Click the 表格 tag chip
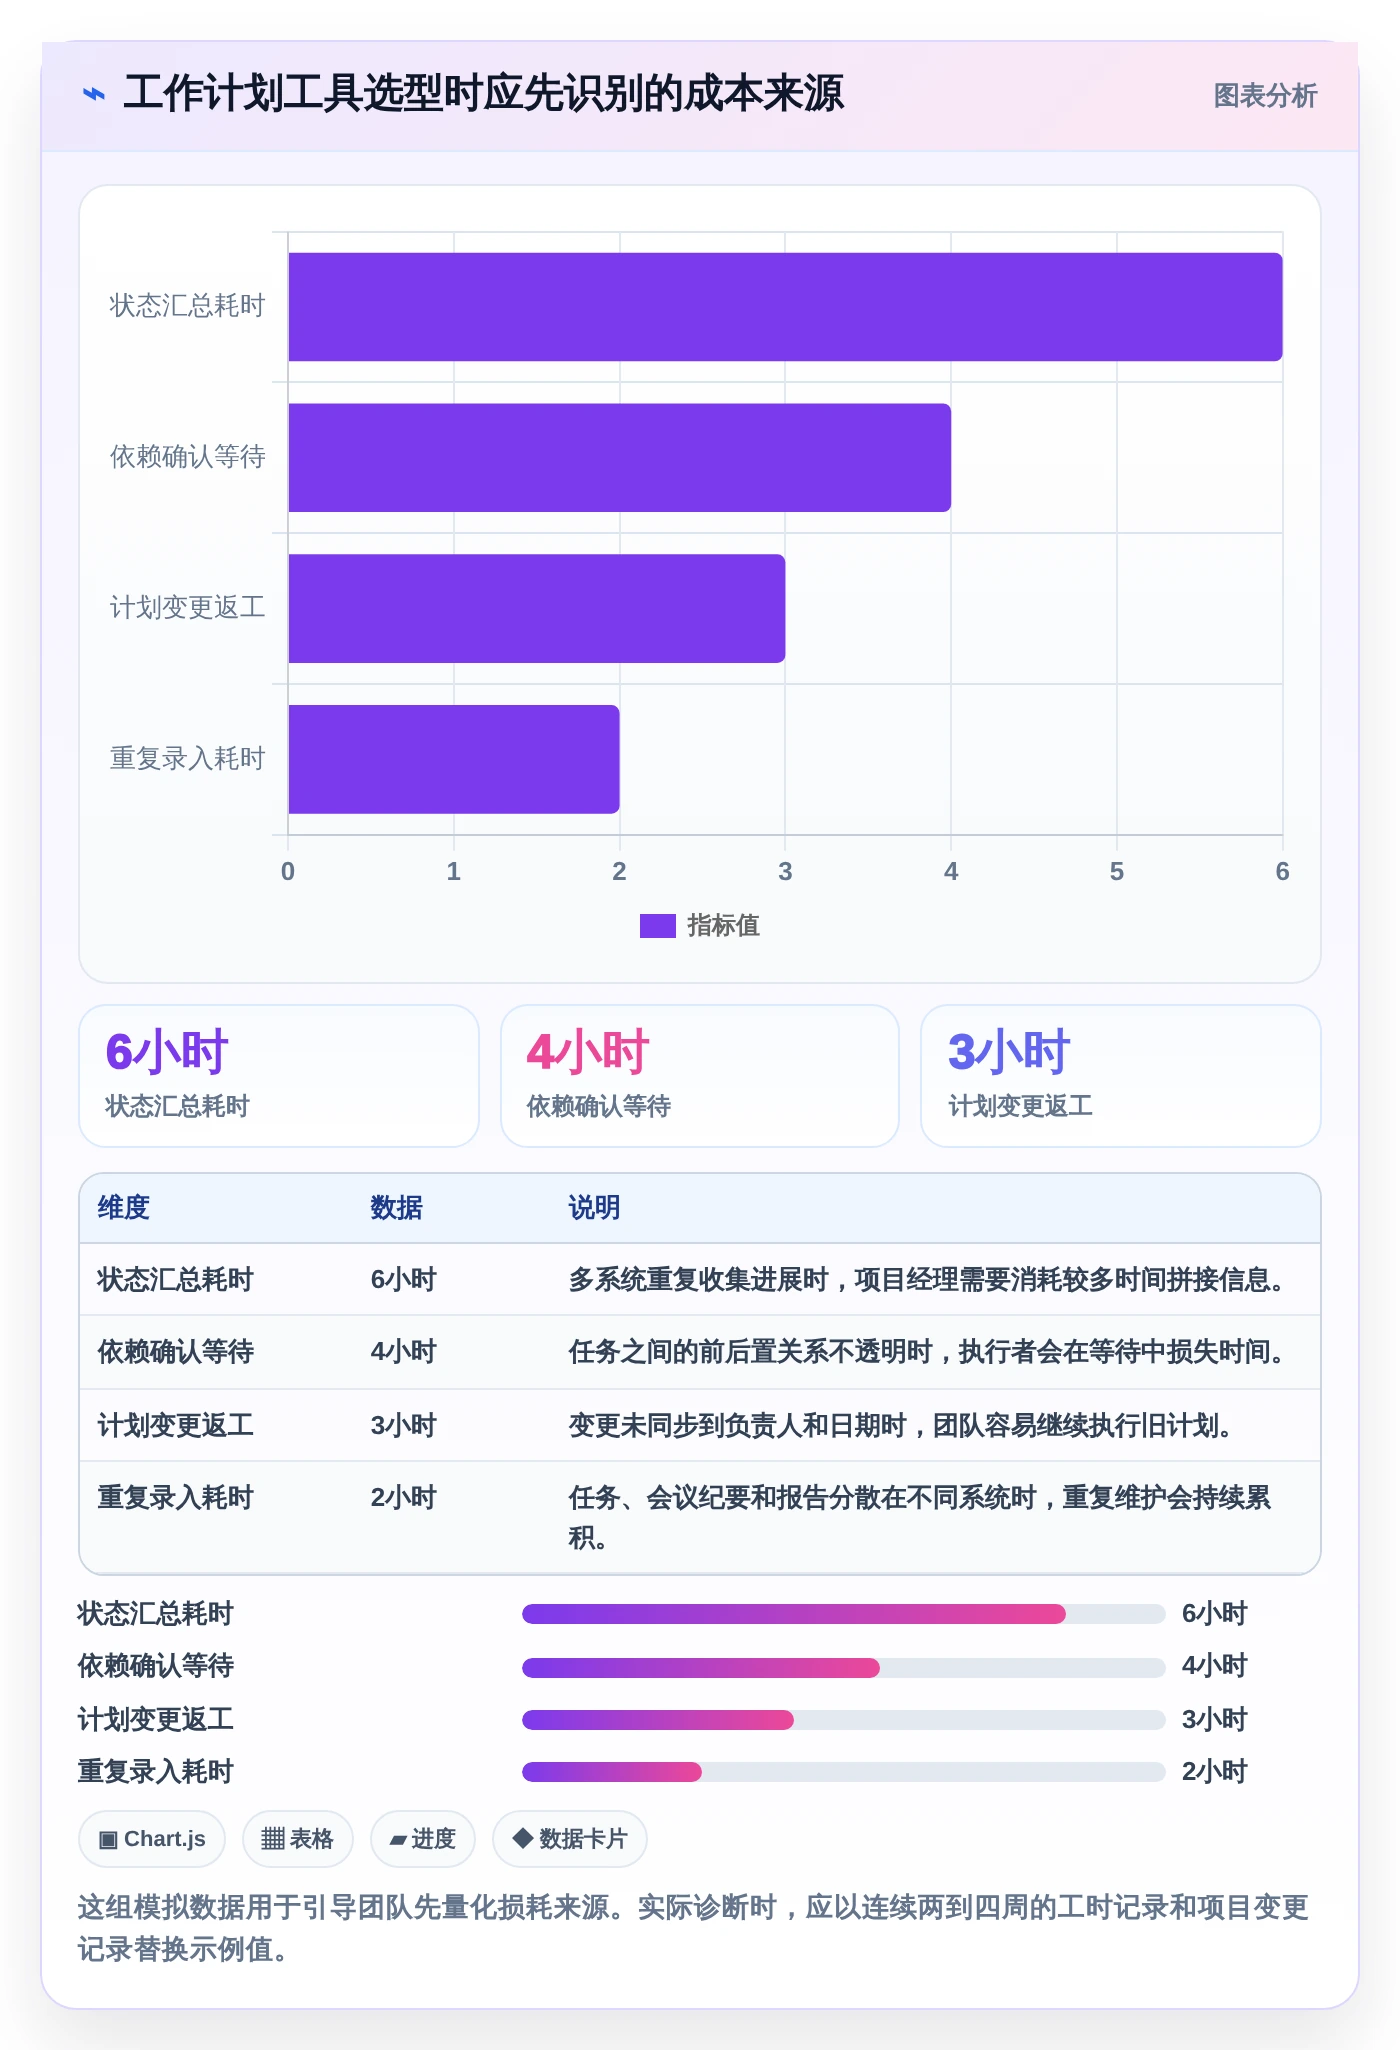Image resolution: width=1400 pixels, height=2050 pixels. [298, 1839]
